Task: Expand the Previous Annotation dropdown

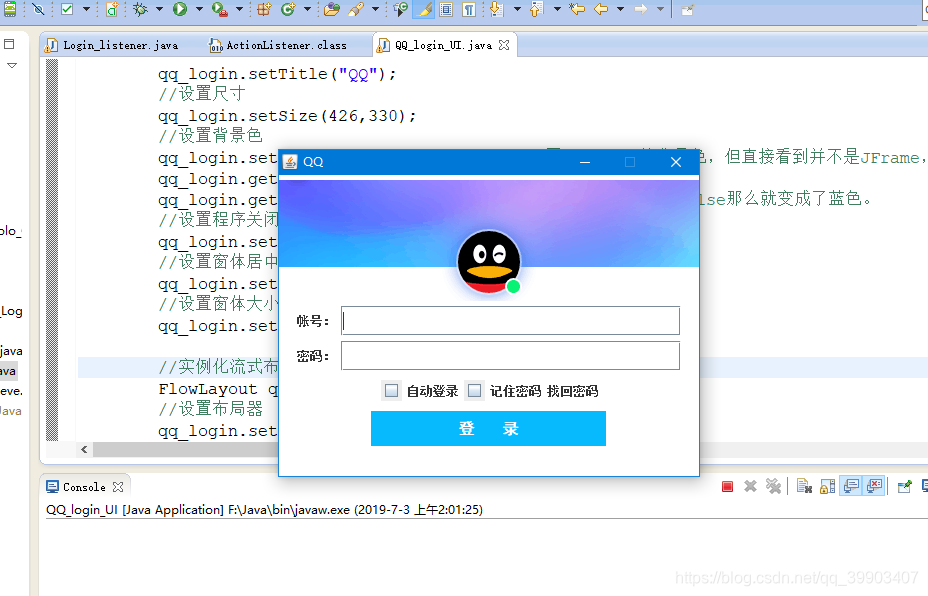Action: pos(557,9)
